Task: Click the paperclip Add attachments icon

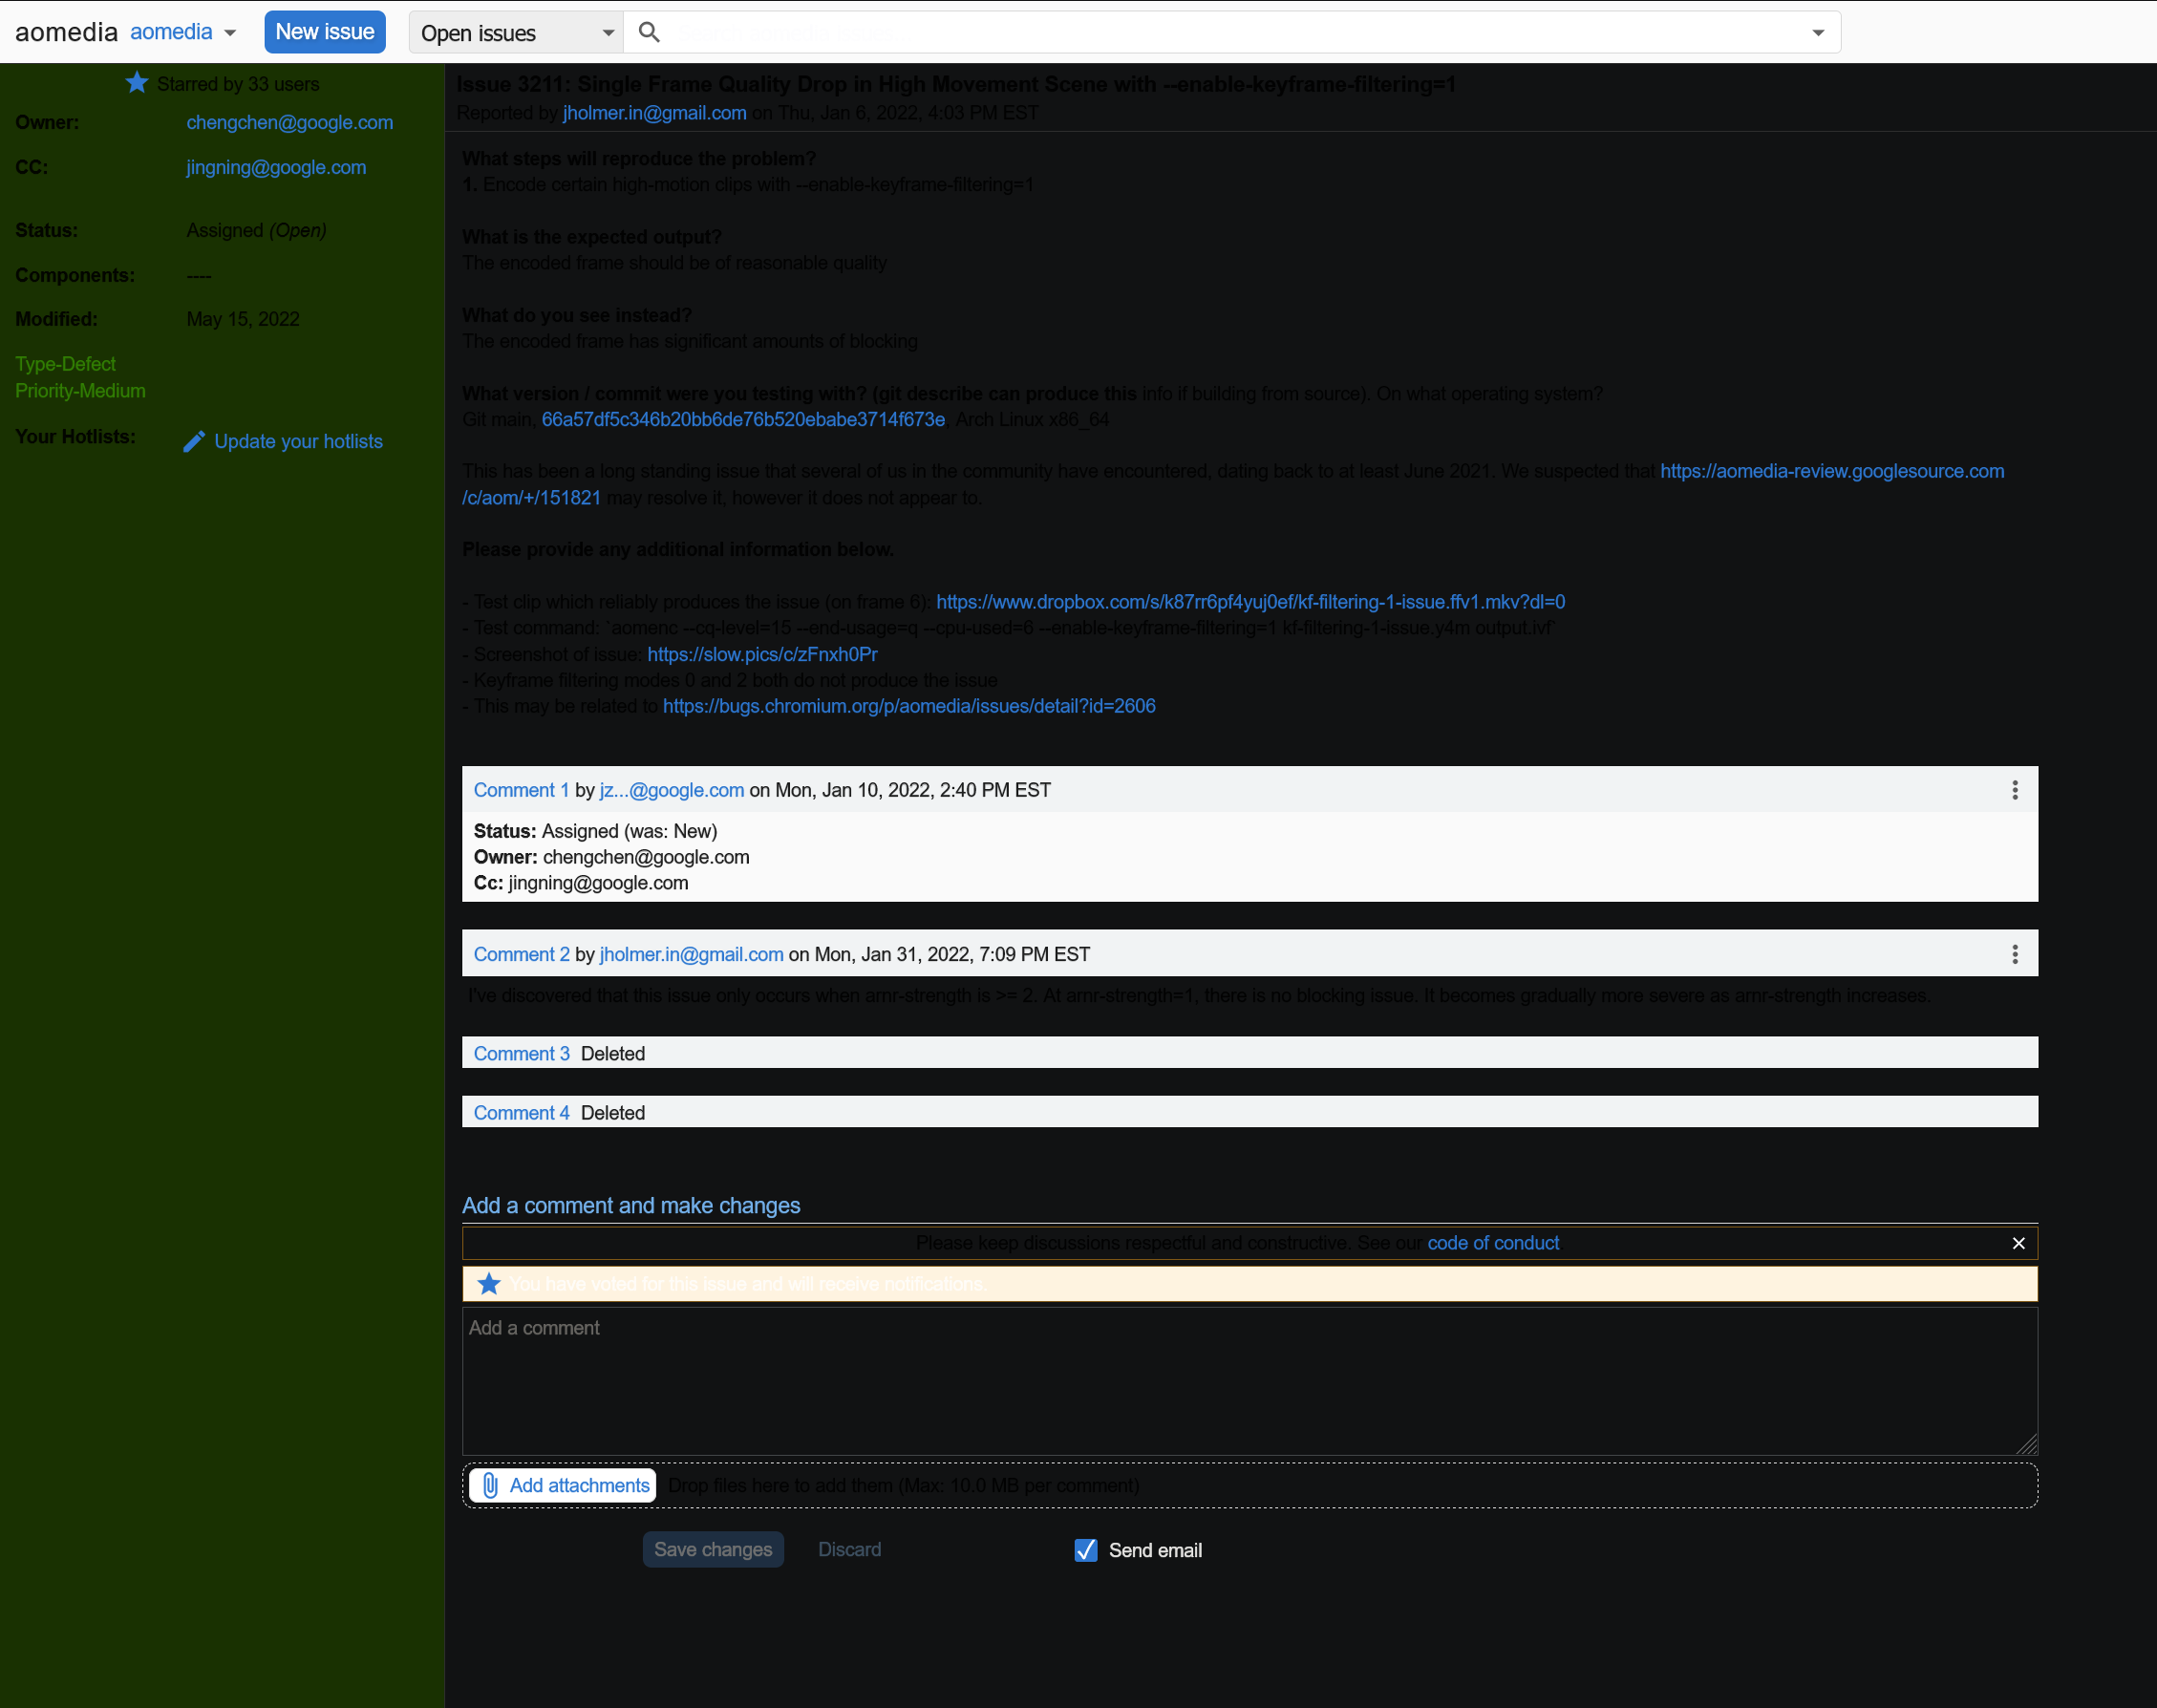Action: pos(489,1485)
